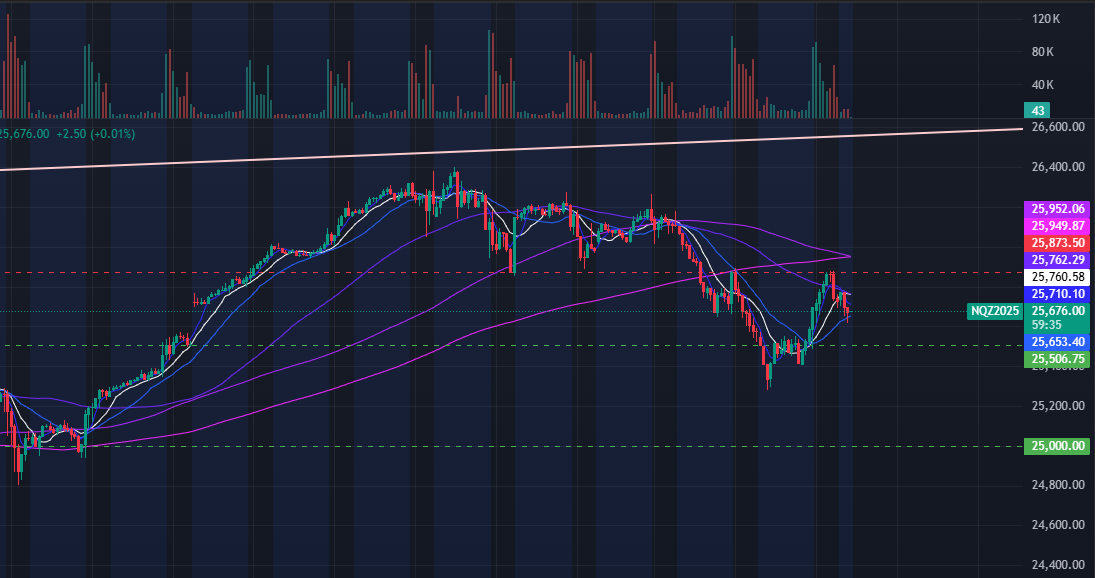This screenshot has height=578, width=1095.
Task: Click the NQZ2025 symbol label
Action: (995, 311)
